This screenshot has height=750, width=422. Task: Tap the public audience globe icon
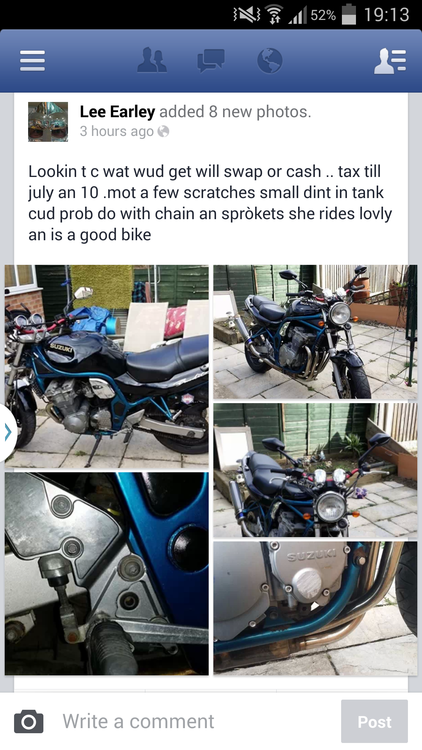click(164, 131)
